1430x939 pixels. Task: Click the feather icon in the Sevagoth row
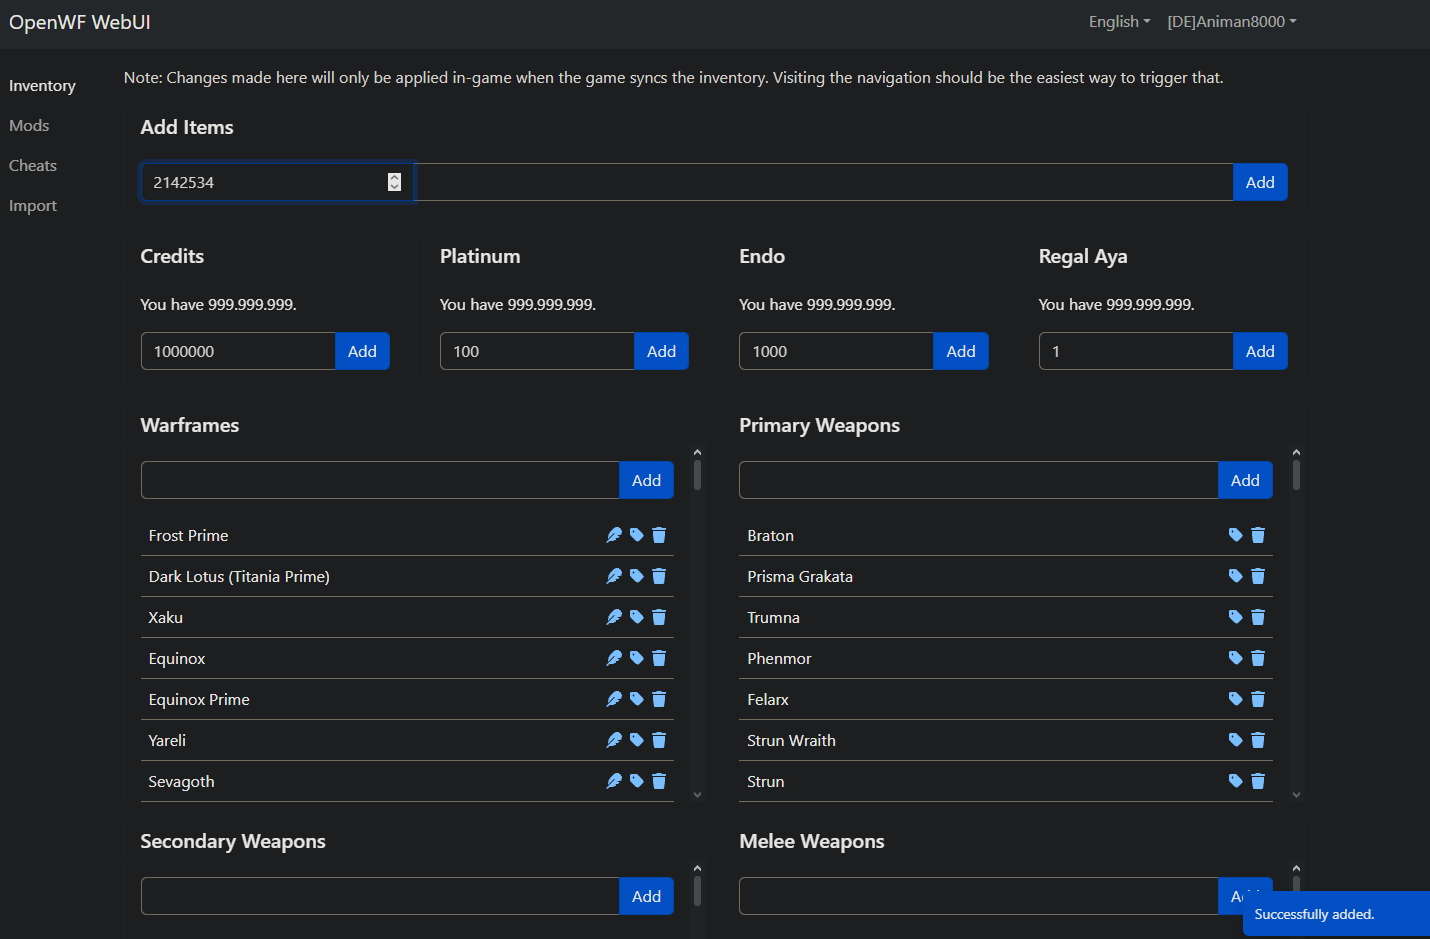[614, 781]
